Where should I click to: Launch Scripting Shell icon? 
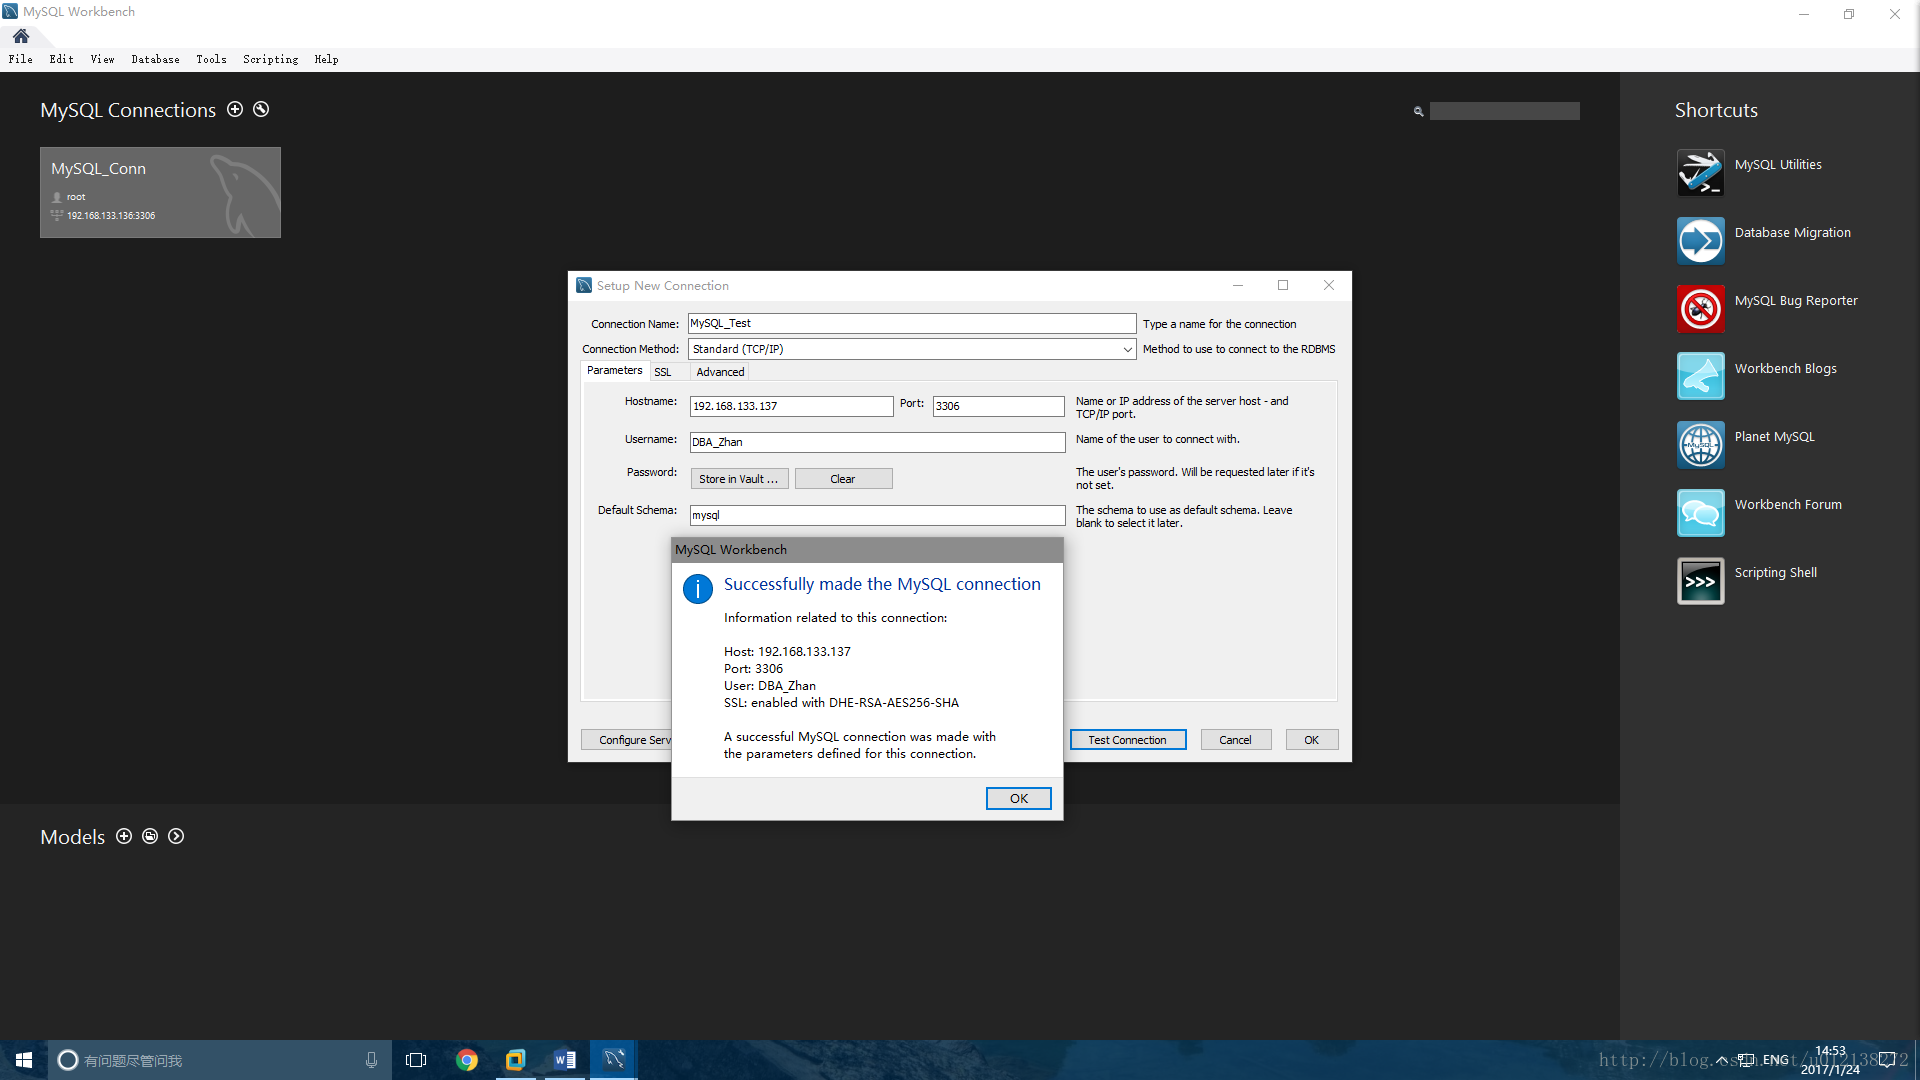tap(1700, 580)
